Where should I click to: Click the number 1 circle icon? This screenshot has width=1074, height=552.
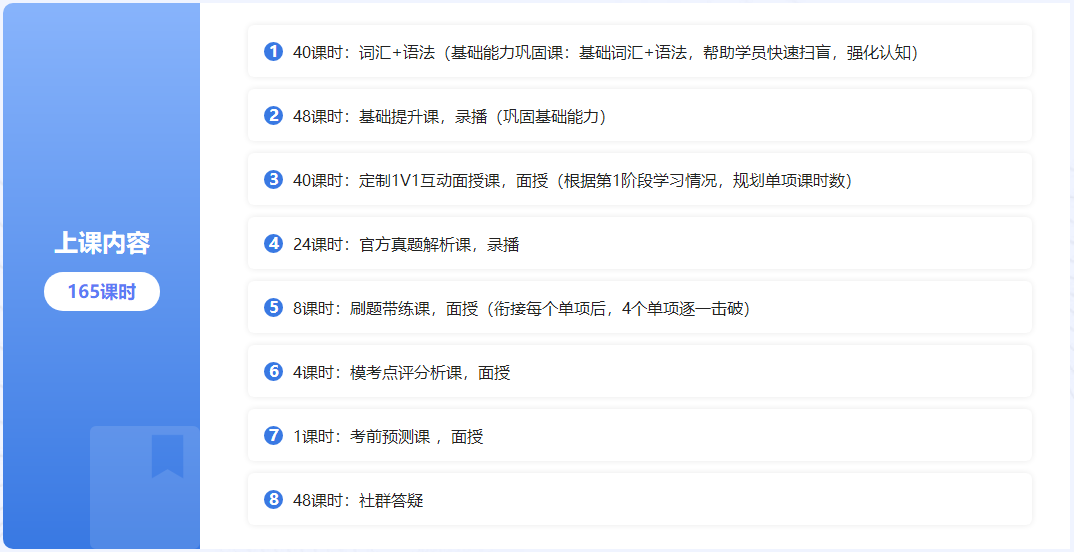click(x=273, y=52)
